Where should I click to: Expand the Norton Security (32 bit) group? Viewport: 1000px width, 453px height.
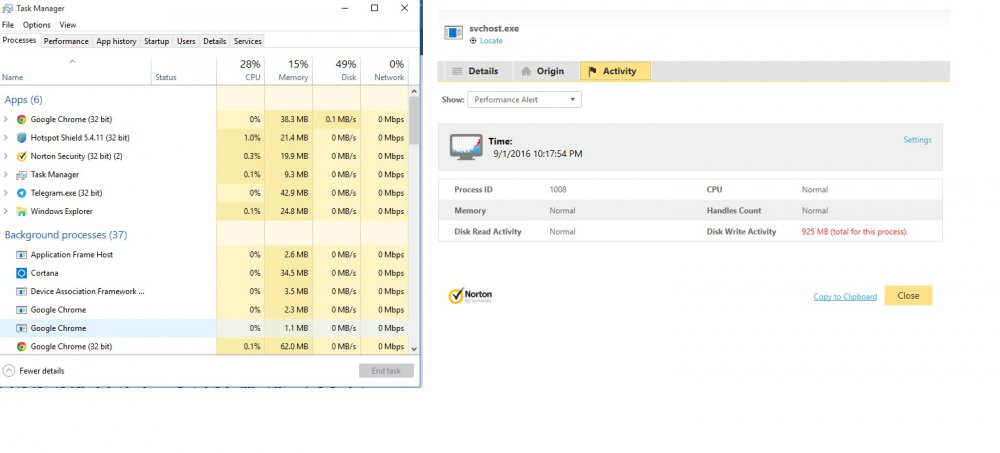pyautogui.click(x=6, y=156)
